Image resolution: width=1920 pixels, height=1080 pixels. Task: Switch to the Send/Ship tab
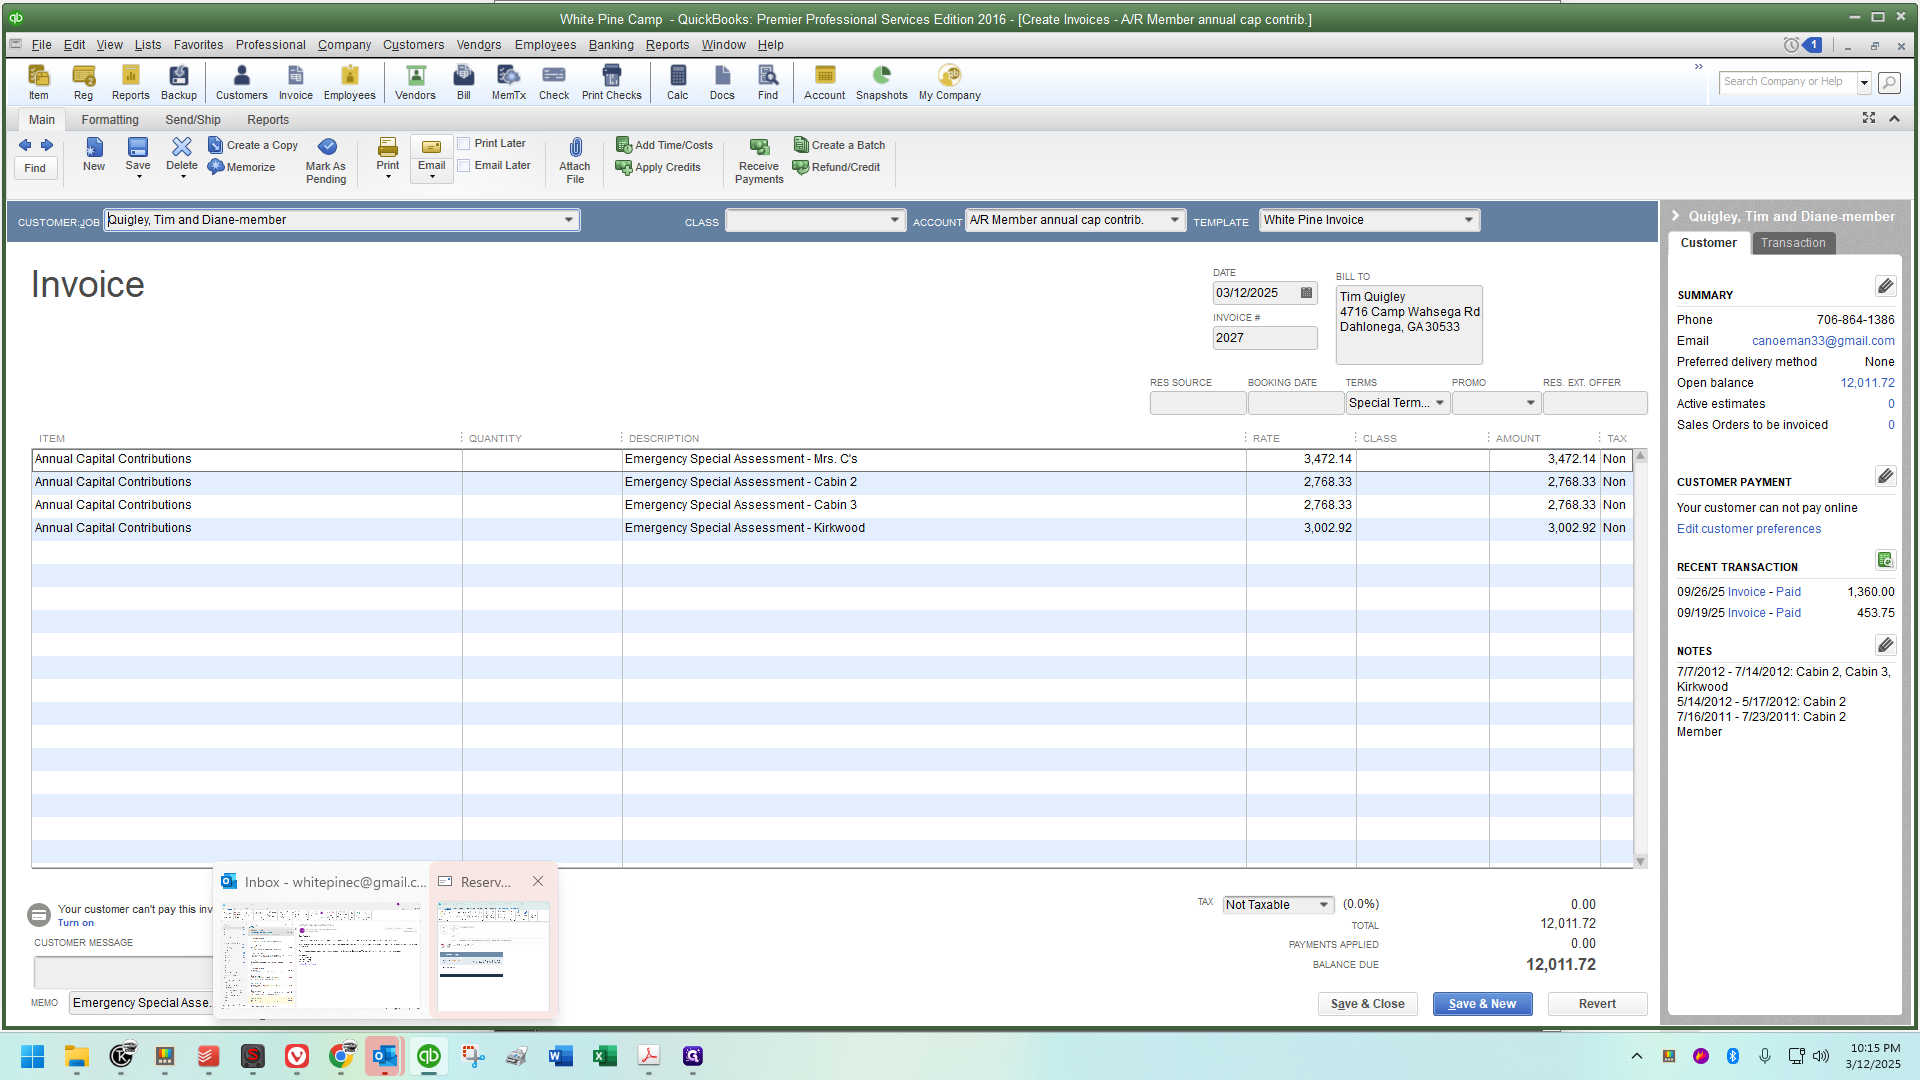[x=193, y=120]
